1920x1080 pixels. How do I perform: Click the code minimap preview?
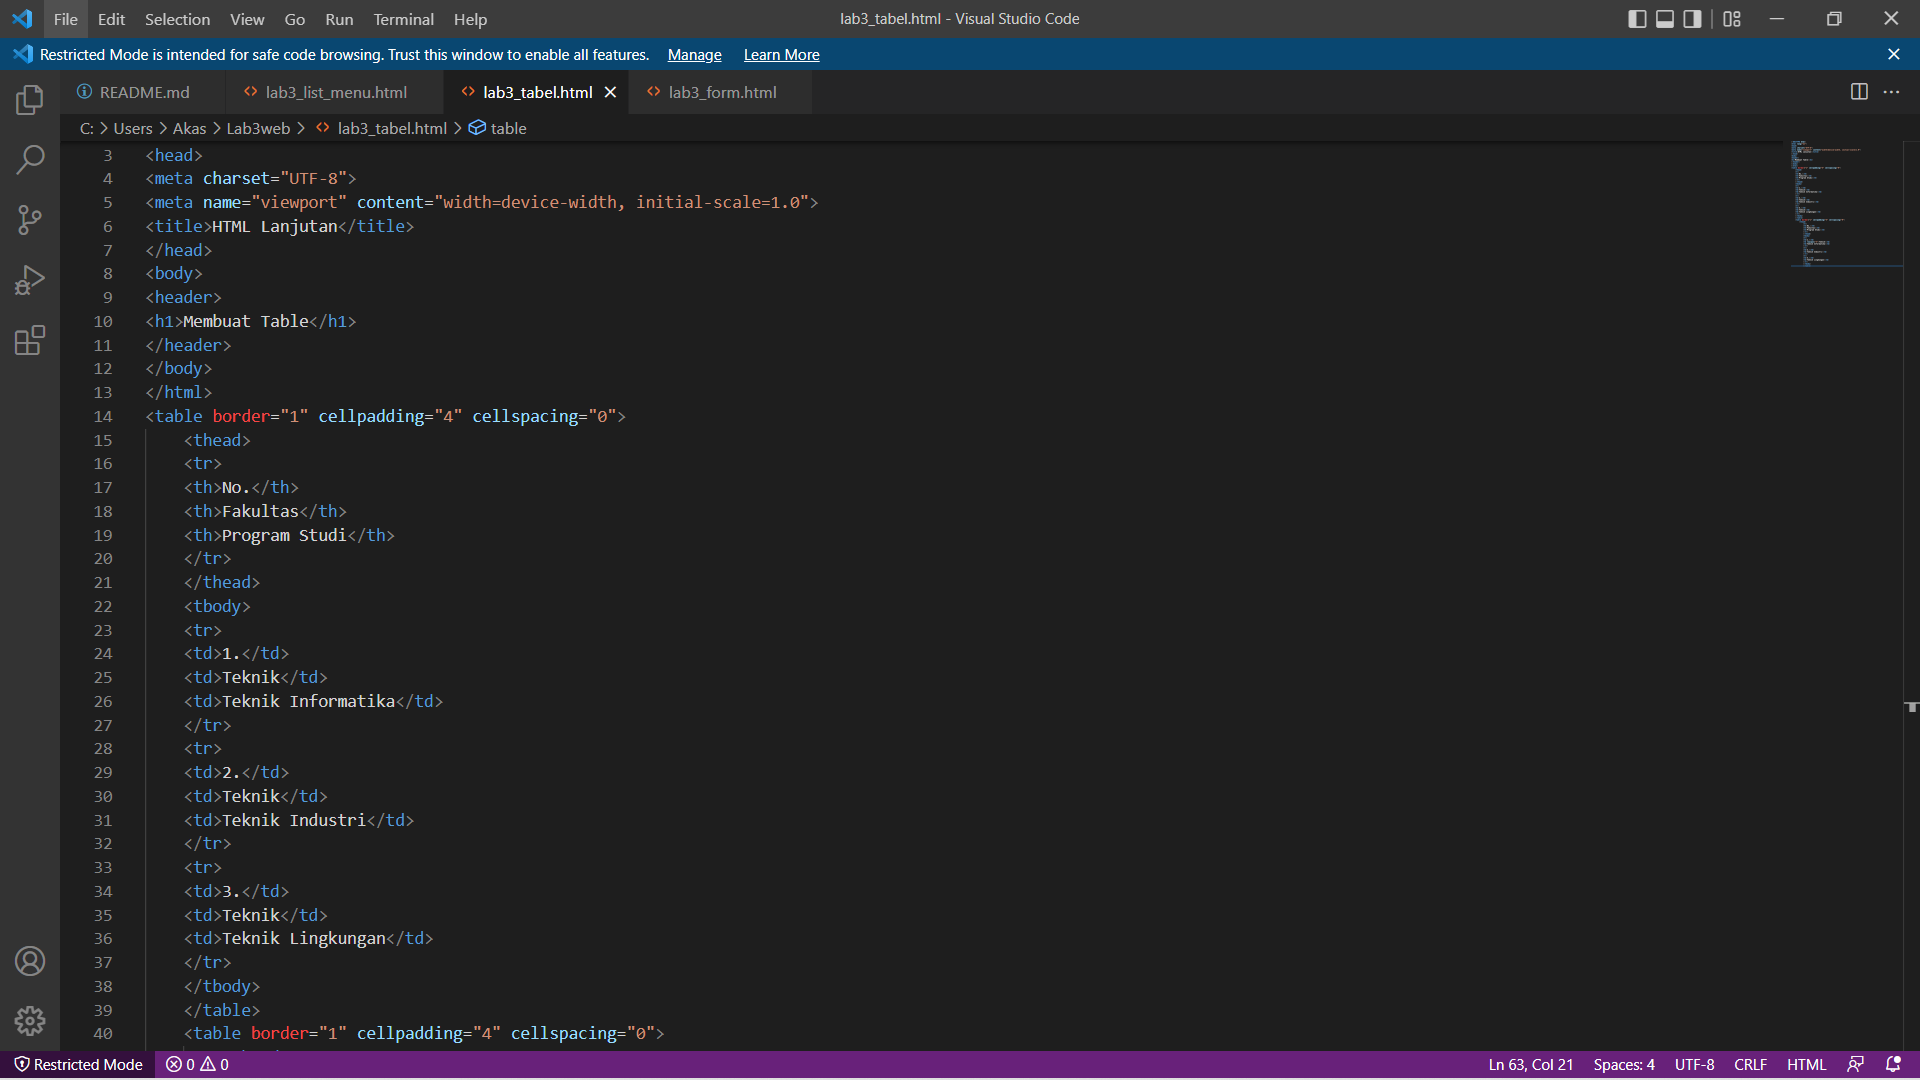[x=1845, y=204]
